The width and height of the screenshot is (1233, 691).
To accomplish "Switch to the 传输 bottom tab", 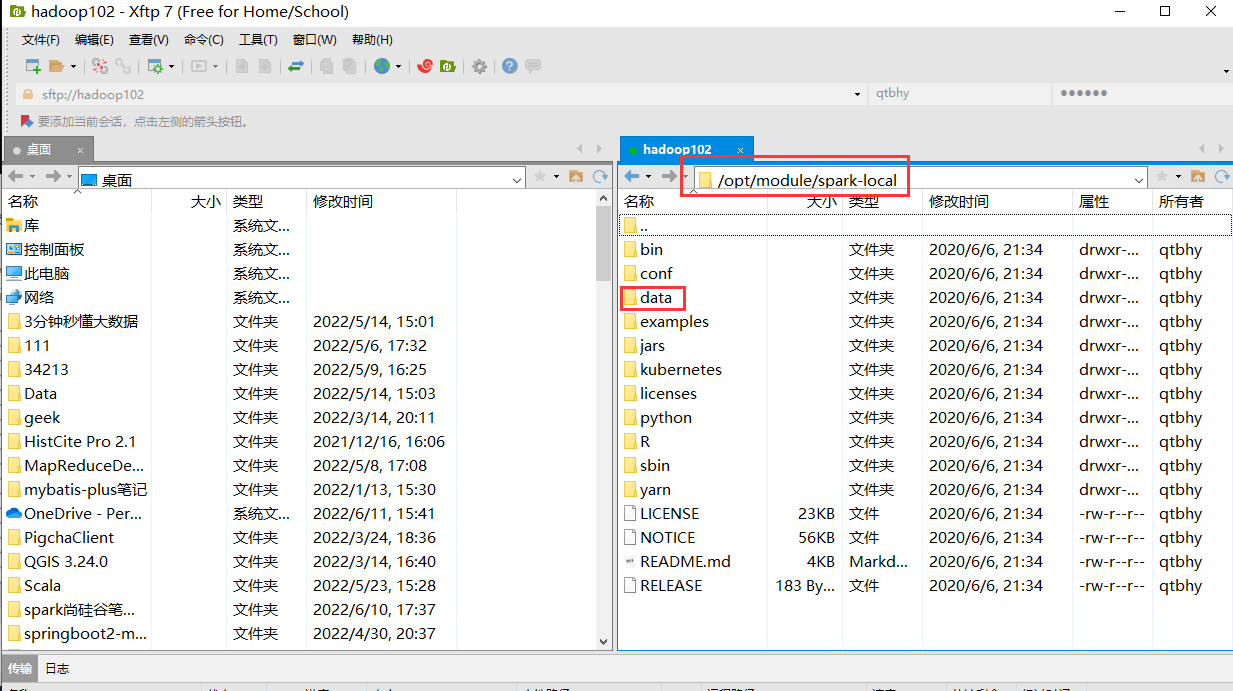I will [x=19, y=668].
